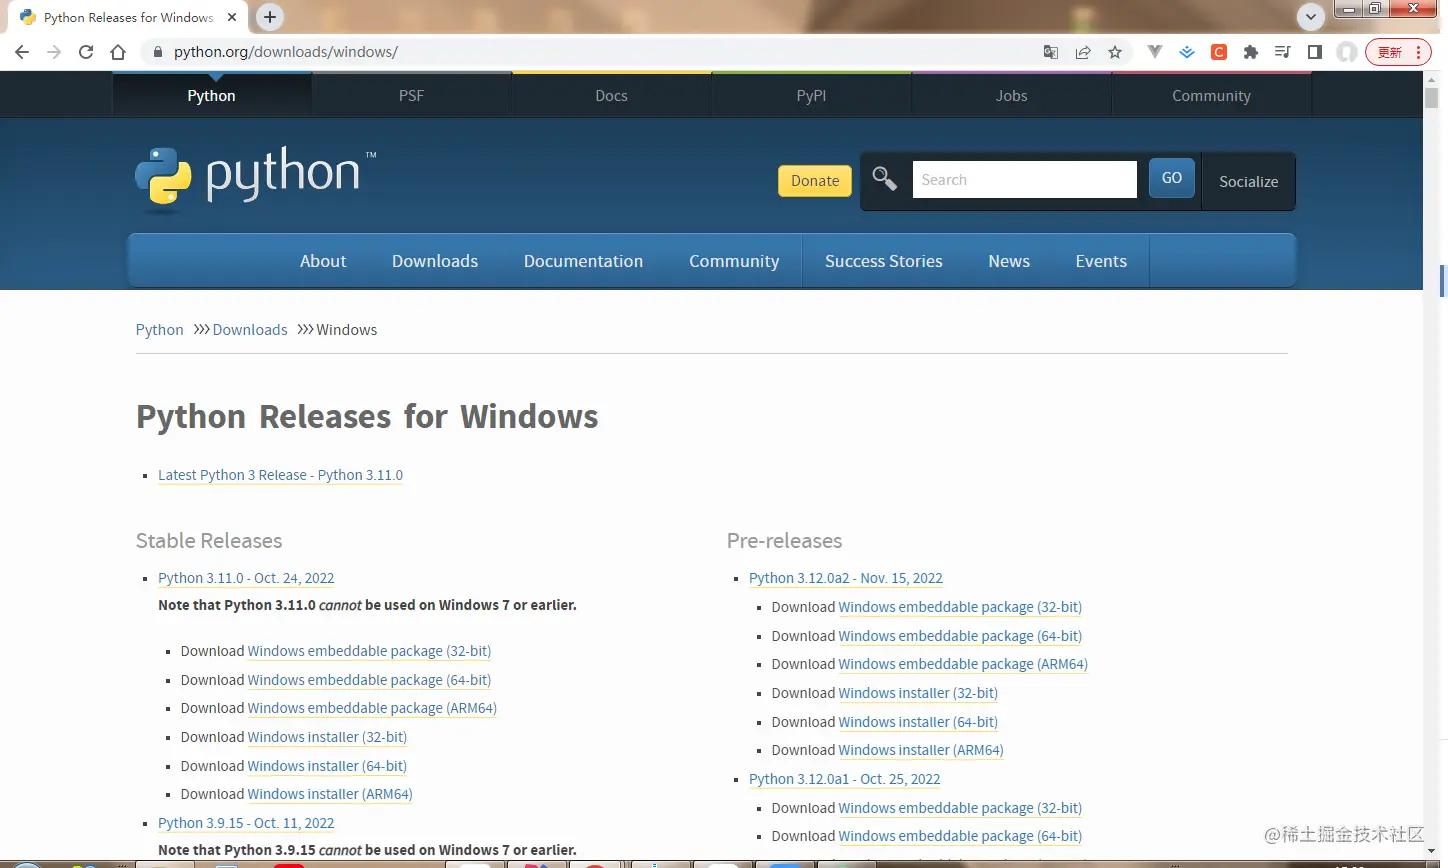
Task: Download 3.12.0a2 Windows installer (64-bit)
Action: [x=918, y=722]
